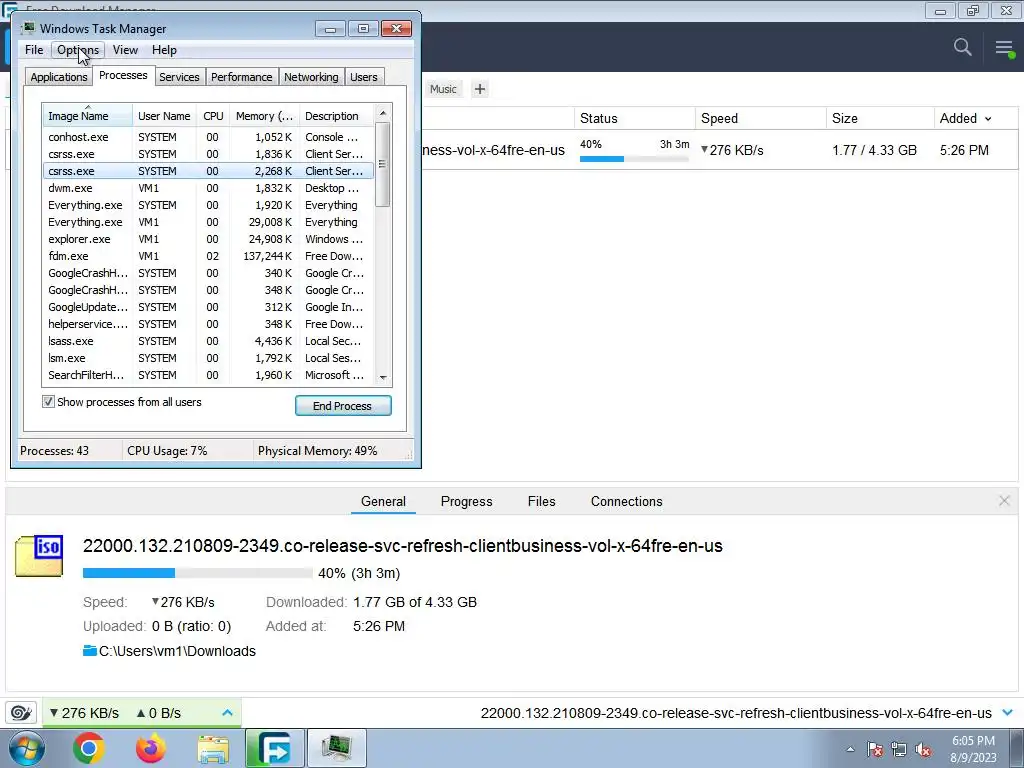Click process list scrollbar thumb
The width and height of the screenshot is (1024, 768).
(383, 164)
